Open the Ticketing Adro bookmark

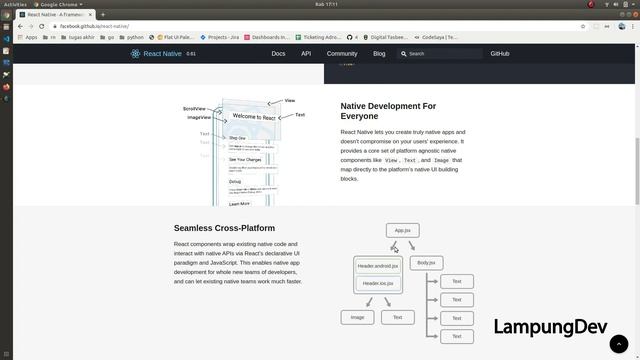318,37
